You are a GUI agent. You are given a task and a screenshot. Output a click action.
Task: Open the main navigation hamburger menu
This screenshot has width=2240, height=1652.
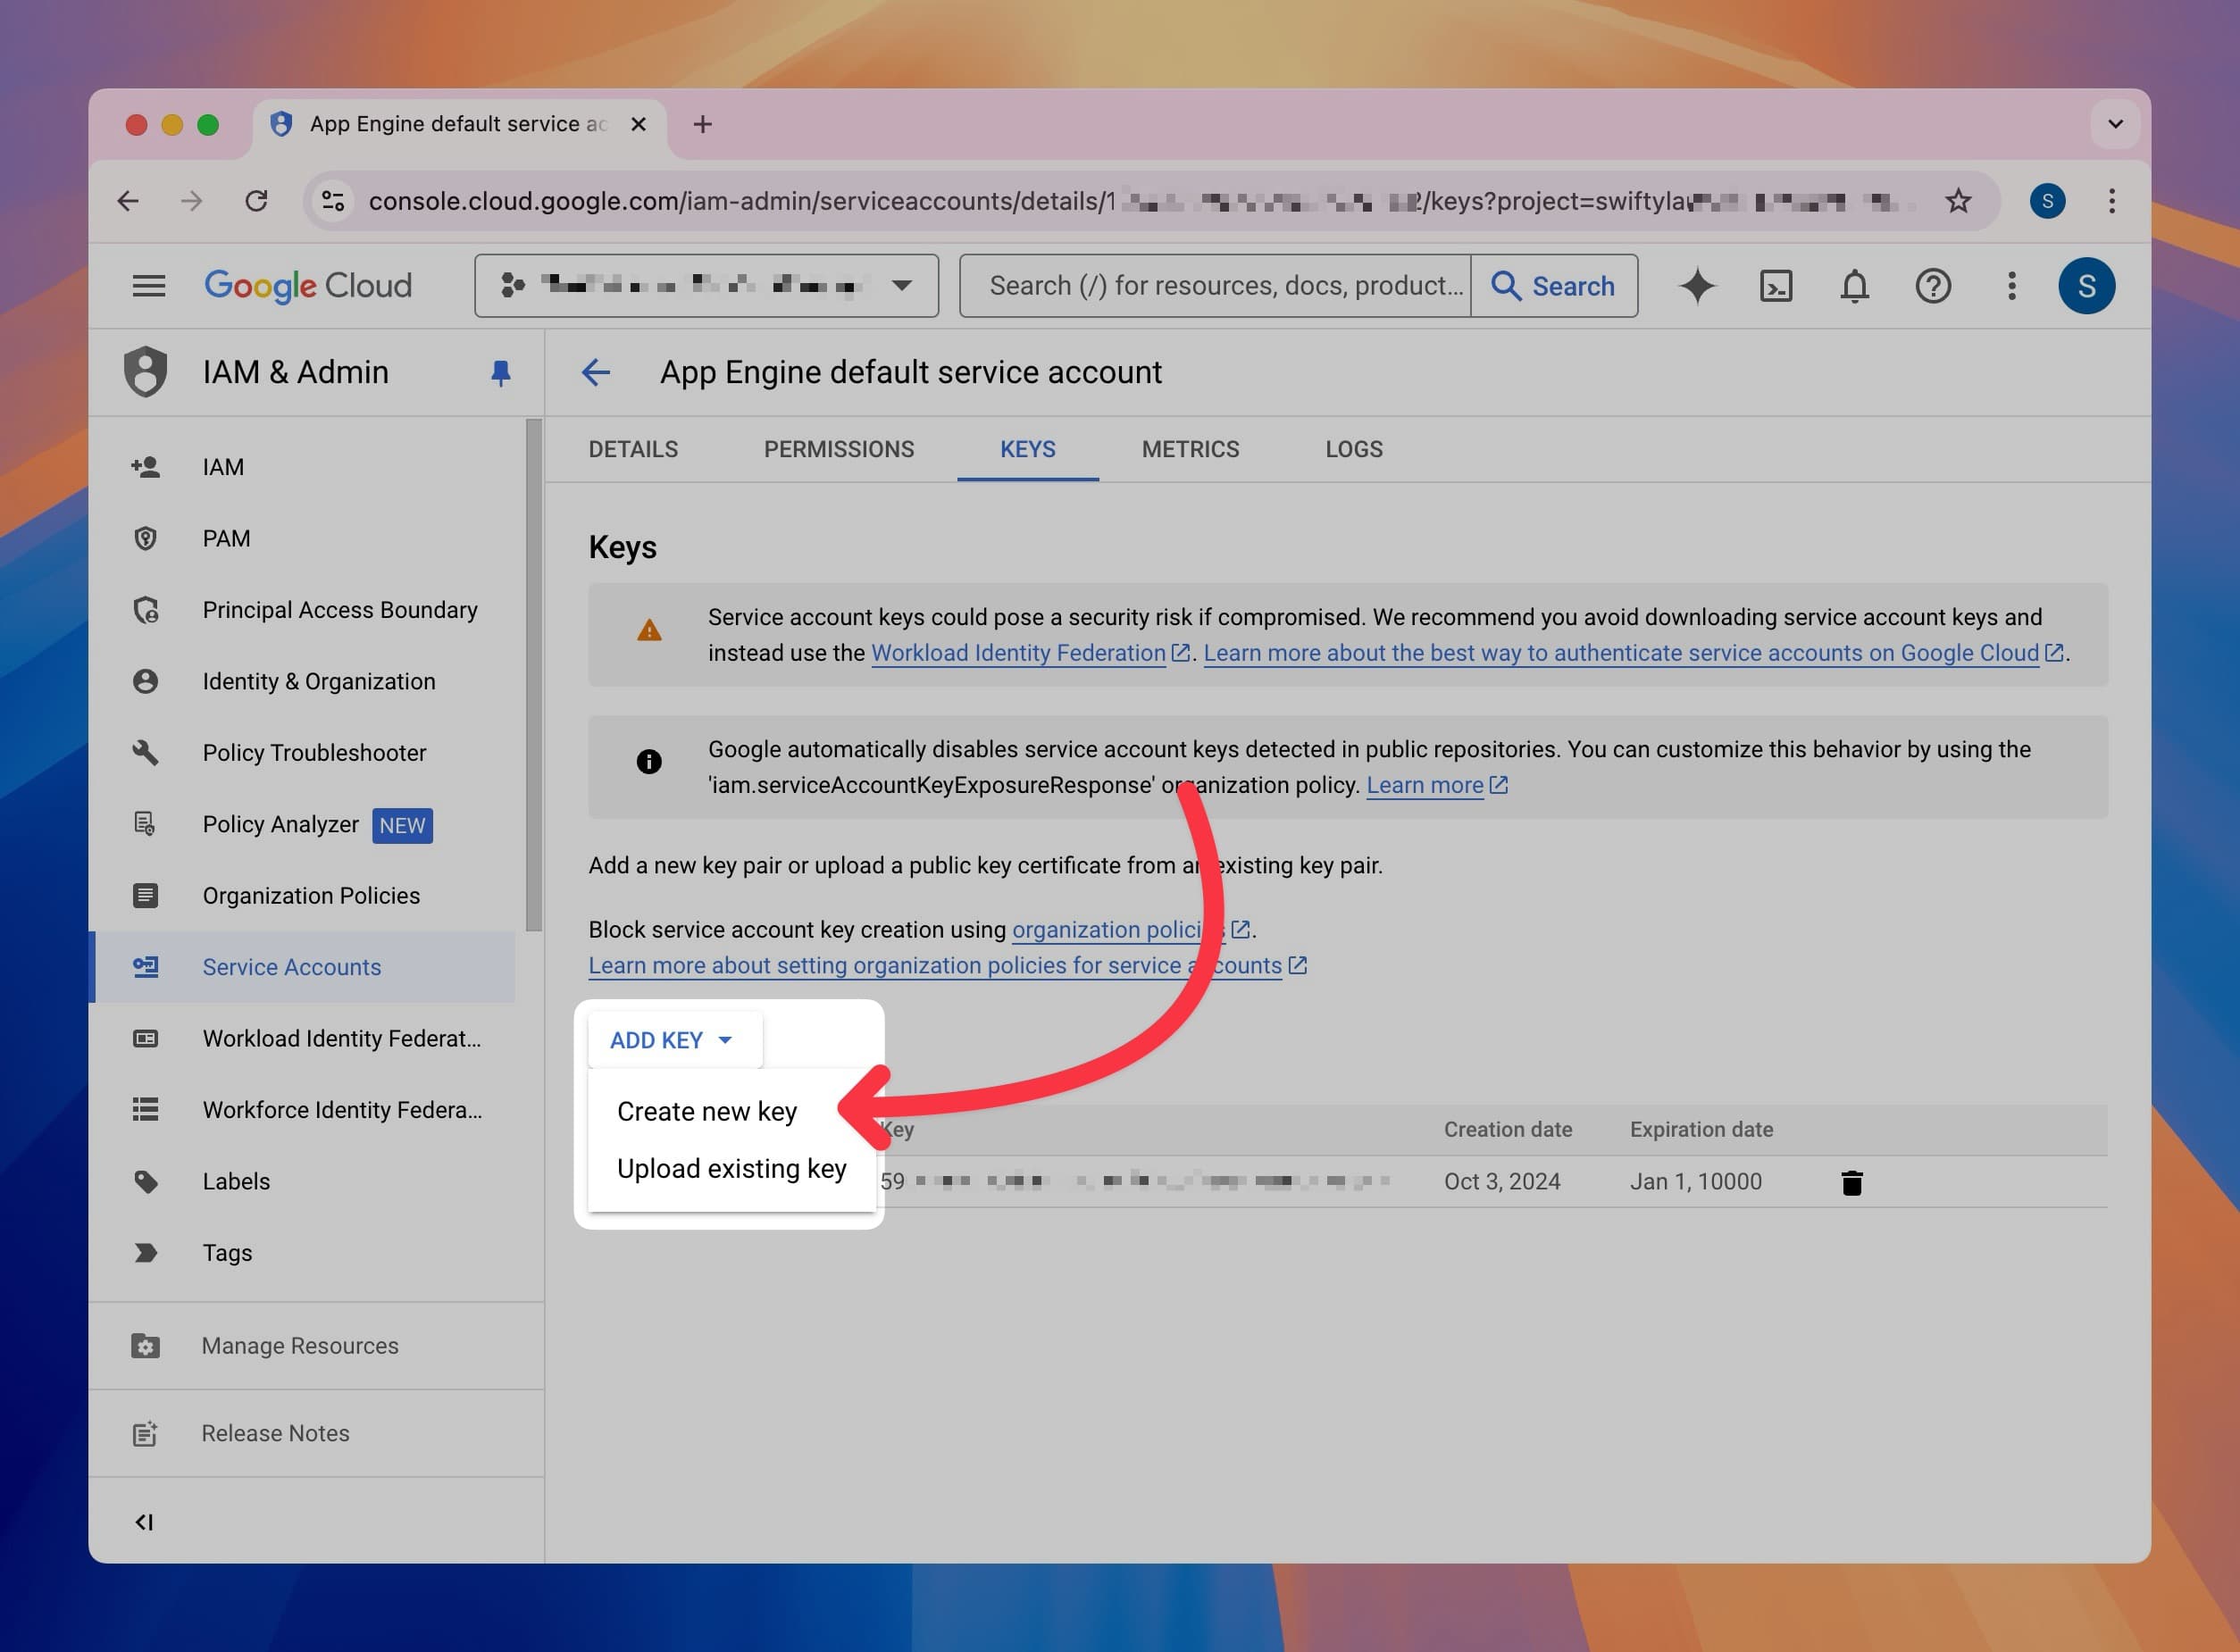click(149, 286)
